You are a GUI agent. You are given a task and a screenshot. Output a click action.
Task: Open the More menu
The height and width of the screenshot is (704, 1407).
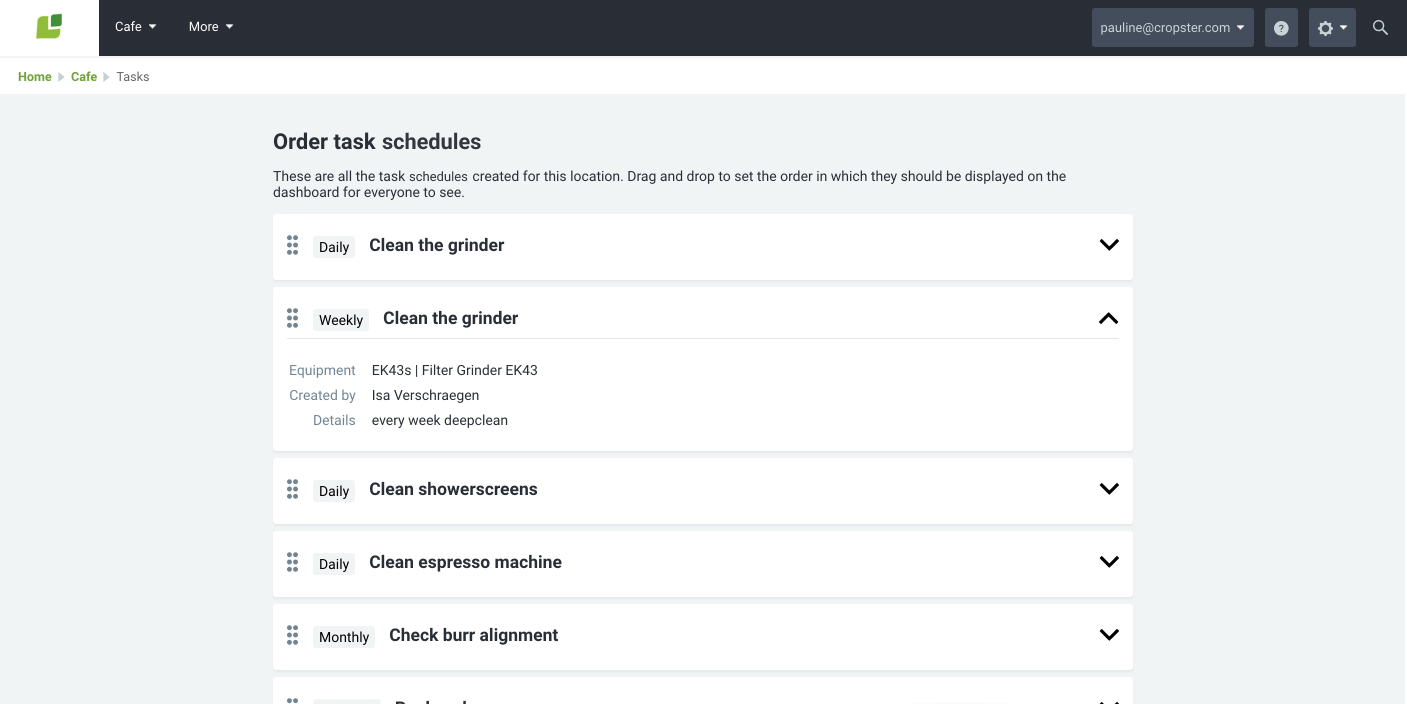click(210, 27)
